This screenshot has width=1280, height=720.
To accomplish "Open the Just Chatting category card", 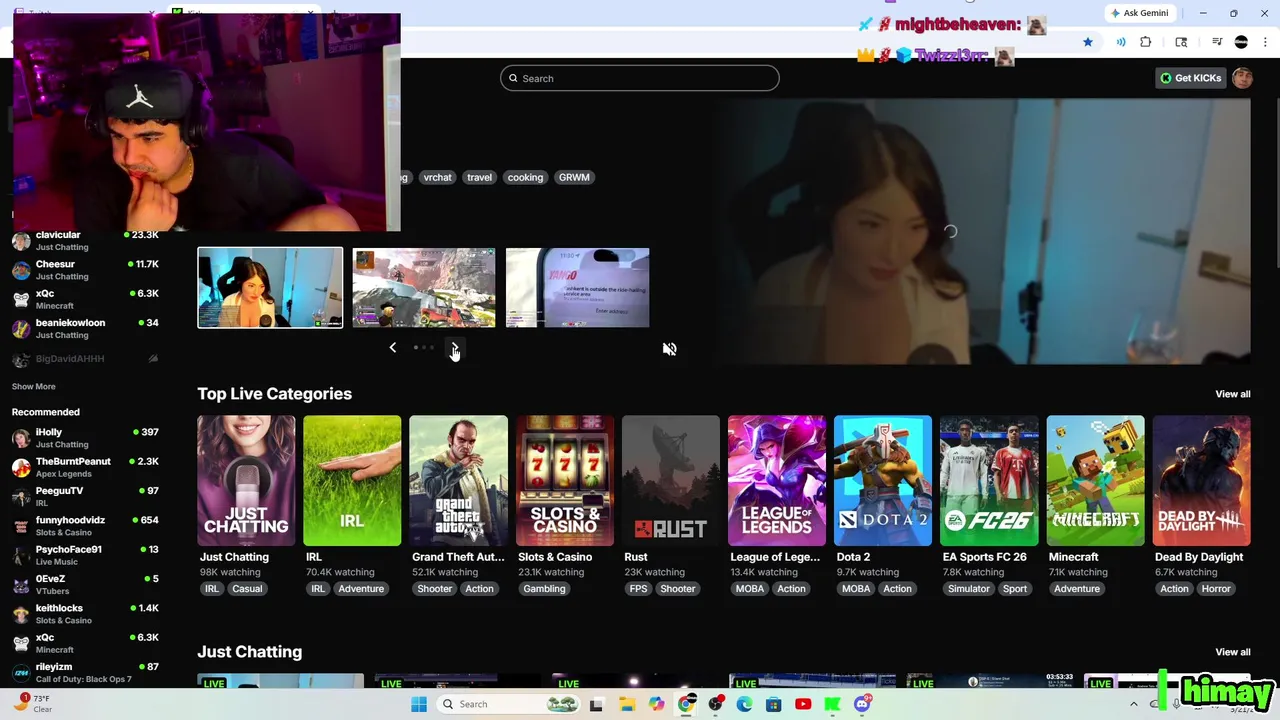I will (246, 480).
